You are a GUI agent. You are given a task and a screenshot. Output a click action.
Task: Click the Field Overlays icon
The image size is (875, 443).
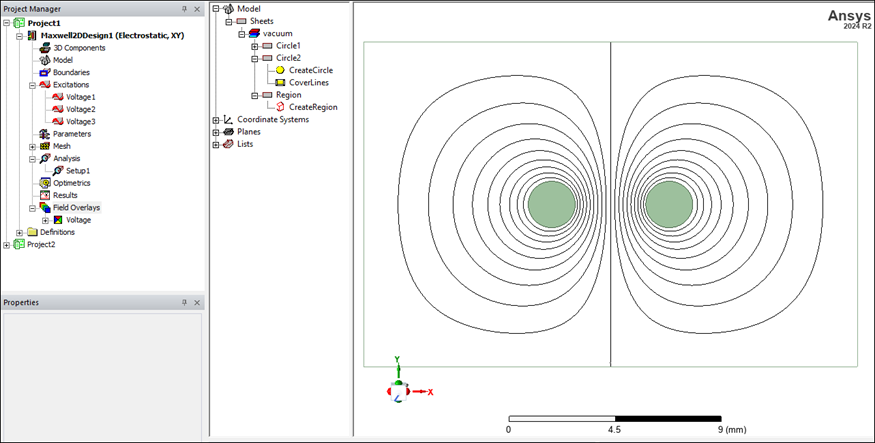tap(45, 208)
